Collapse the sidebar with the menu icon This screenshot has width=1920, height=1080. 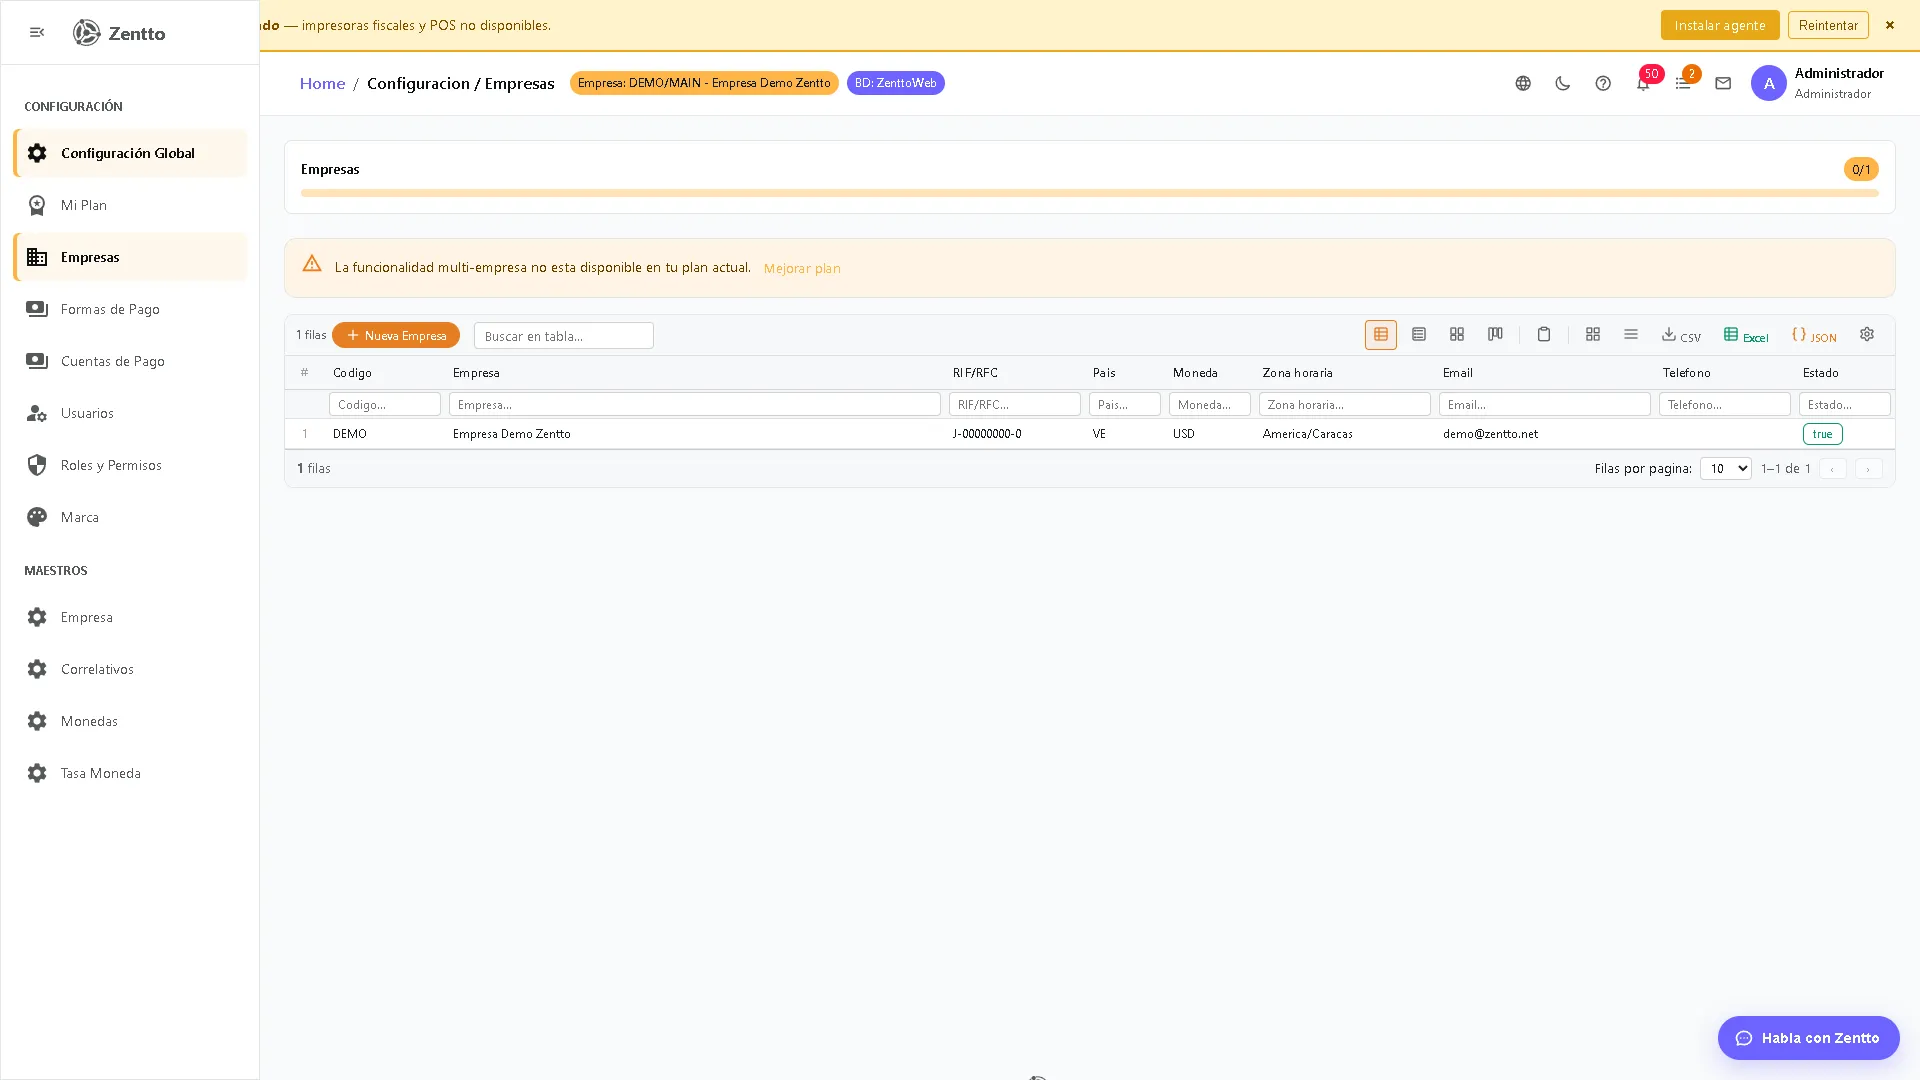coord(37,33)
